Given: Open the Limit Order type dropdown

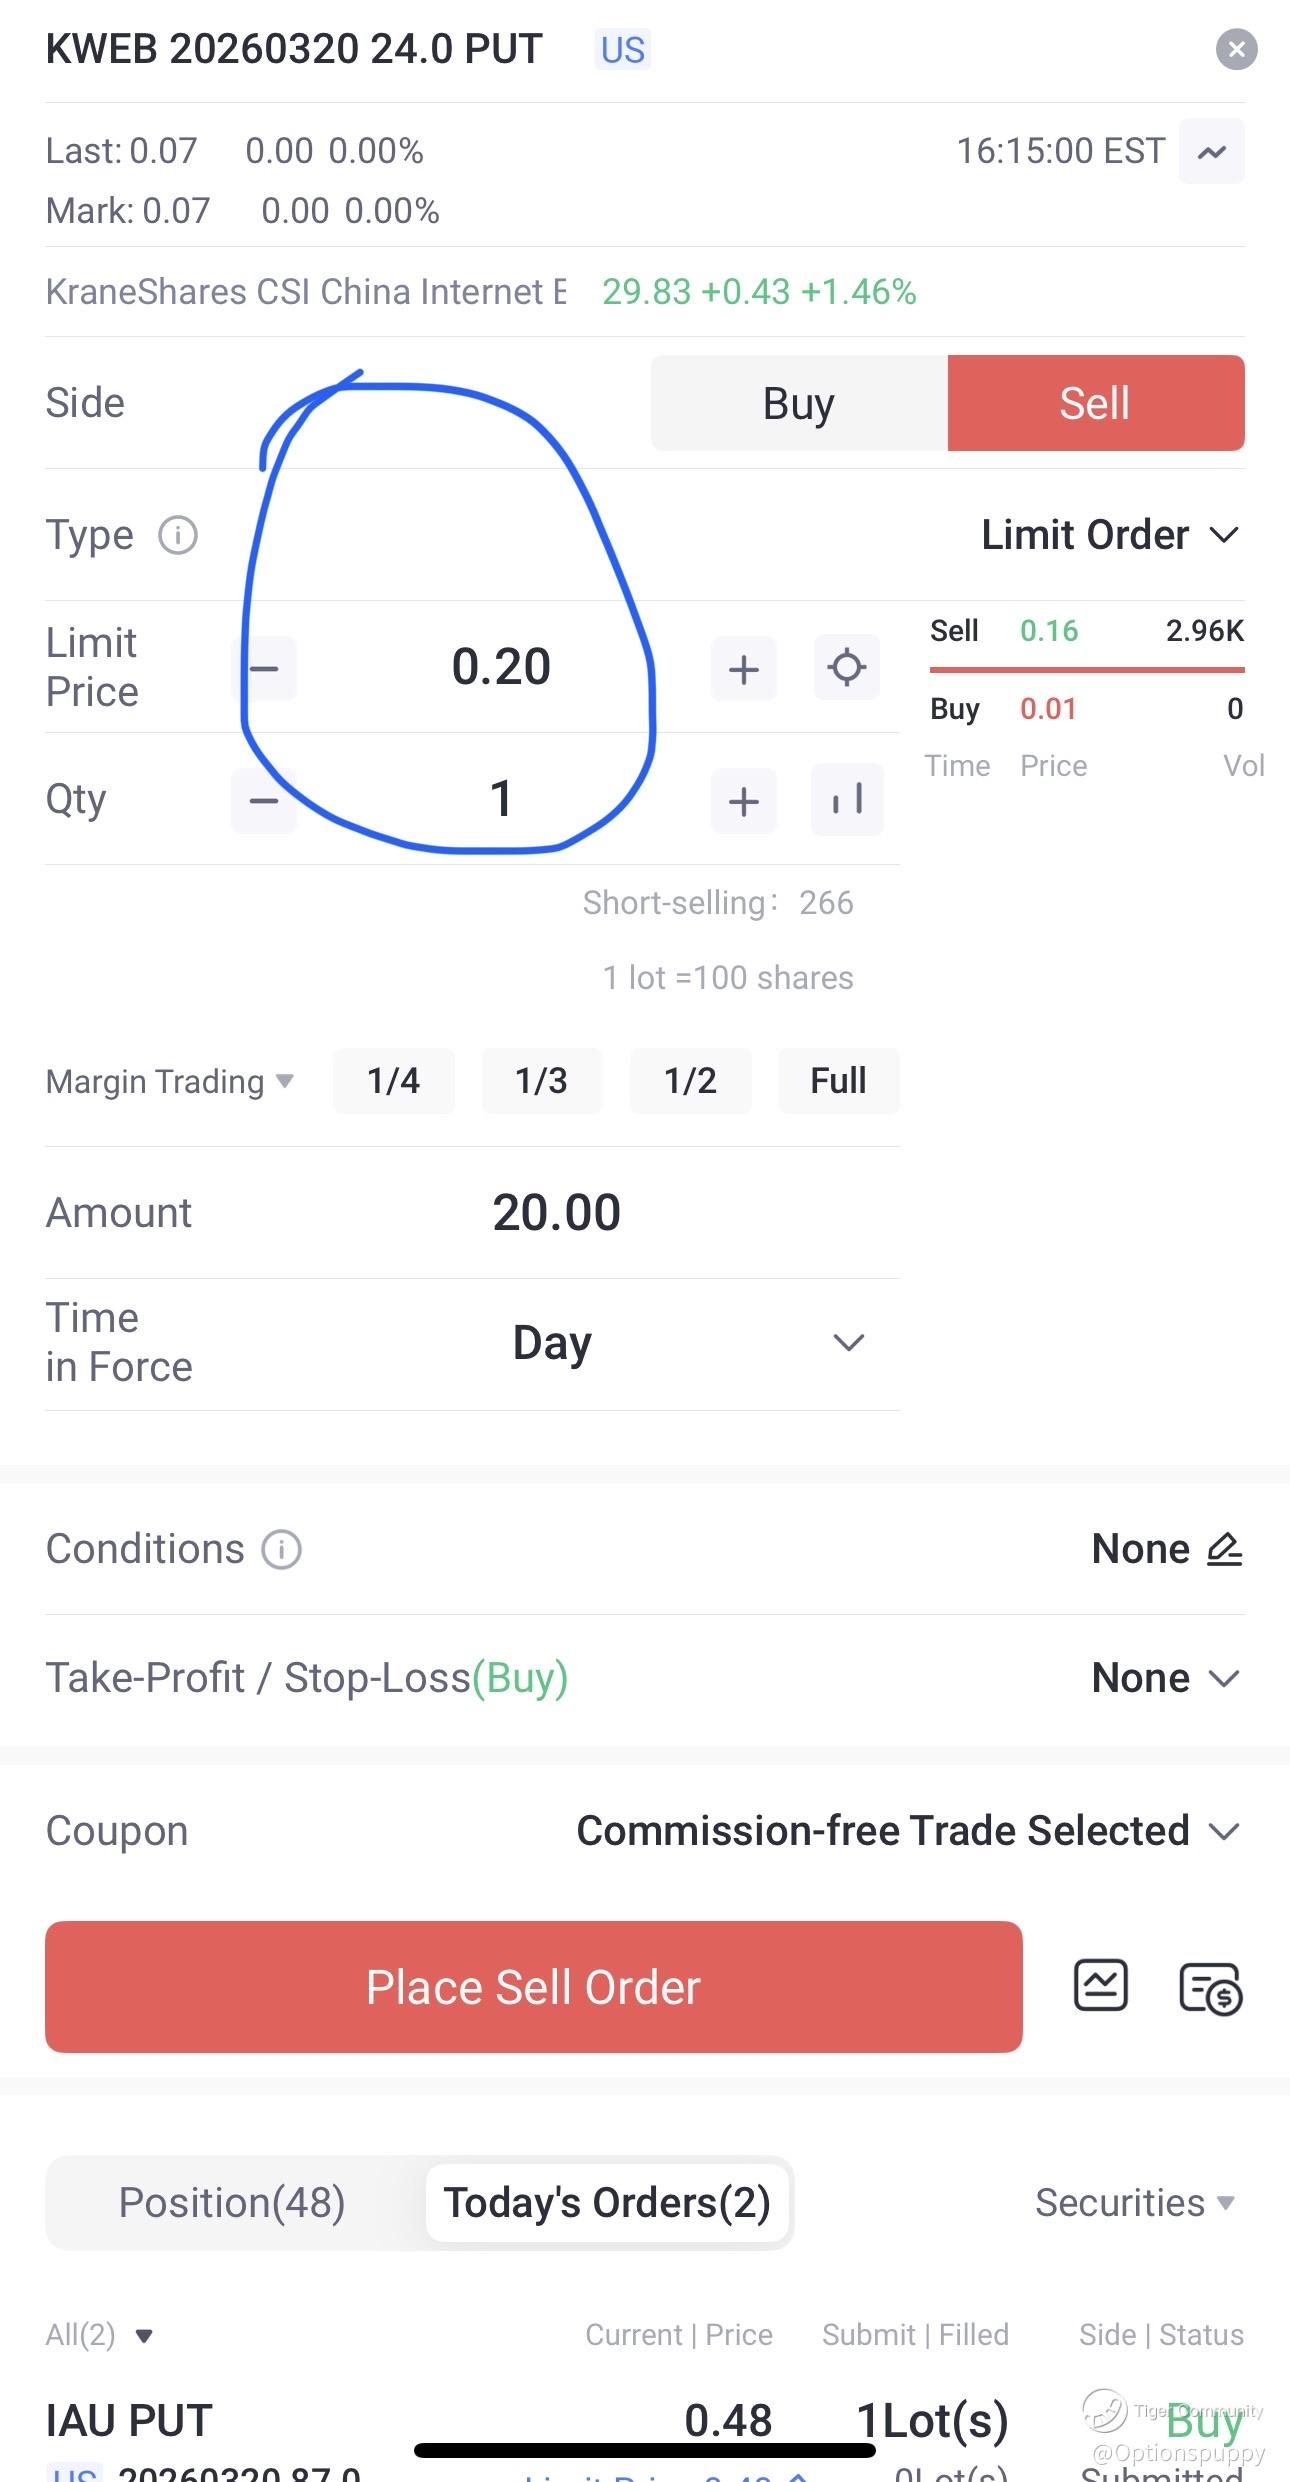Looking at the screenshot, I should click(x=1110, y=535).
